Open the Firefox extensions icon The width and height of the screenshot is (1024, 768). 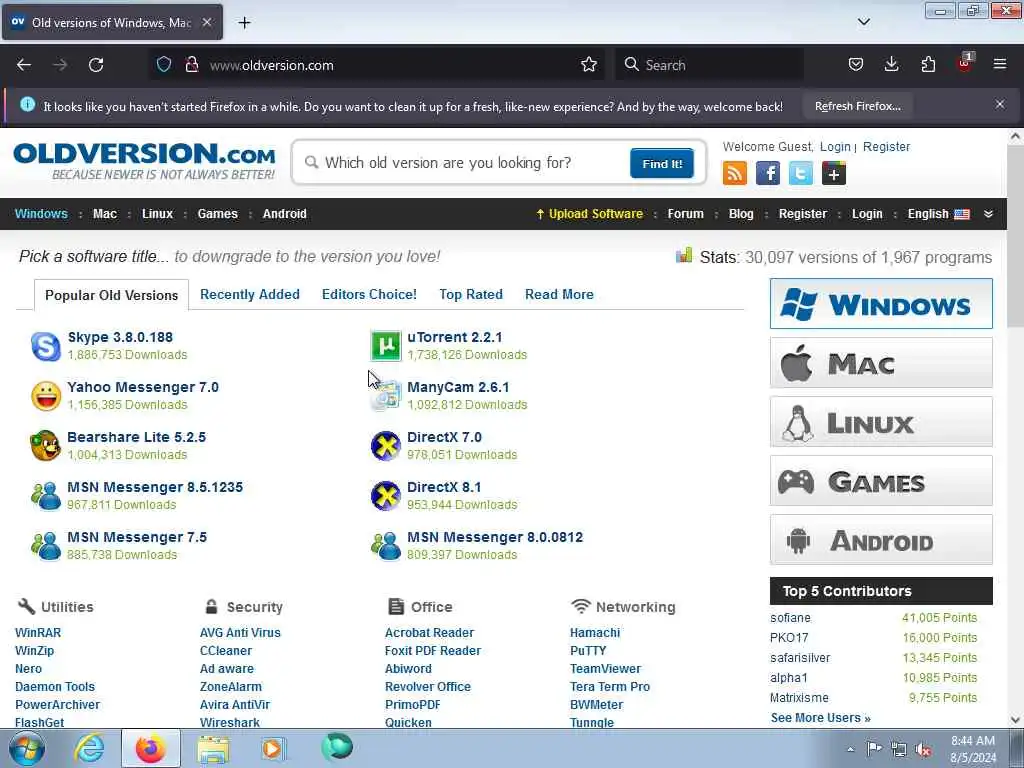928,64
